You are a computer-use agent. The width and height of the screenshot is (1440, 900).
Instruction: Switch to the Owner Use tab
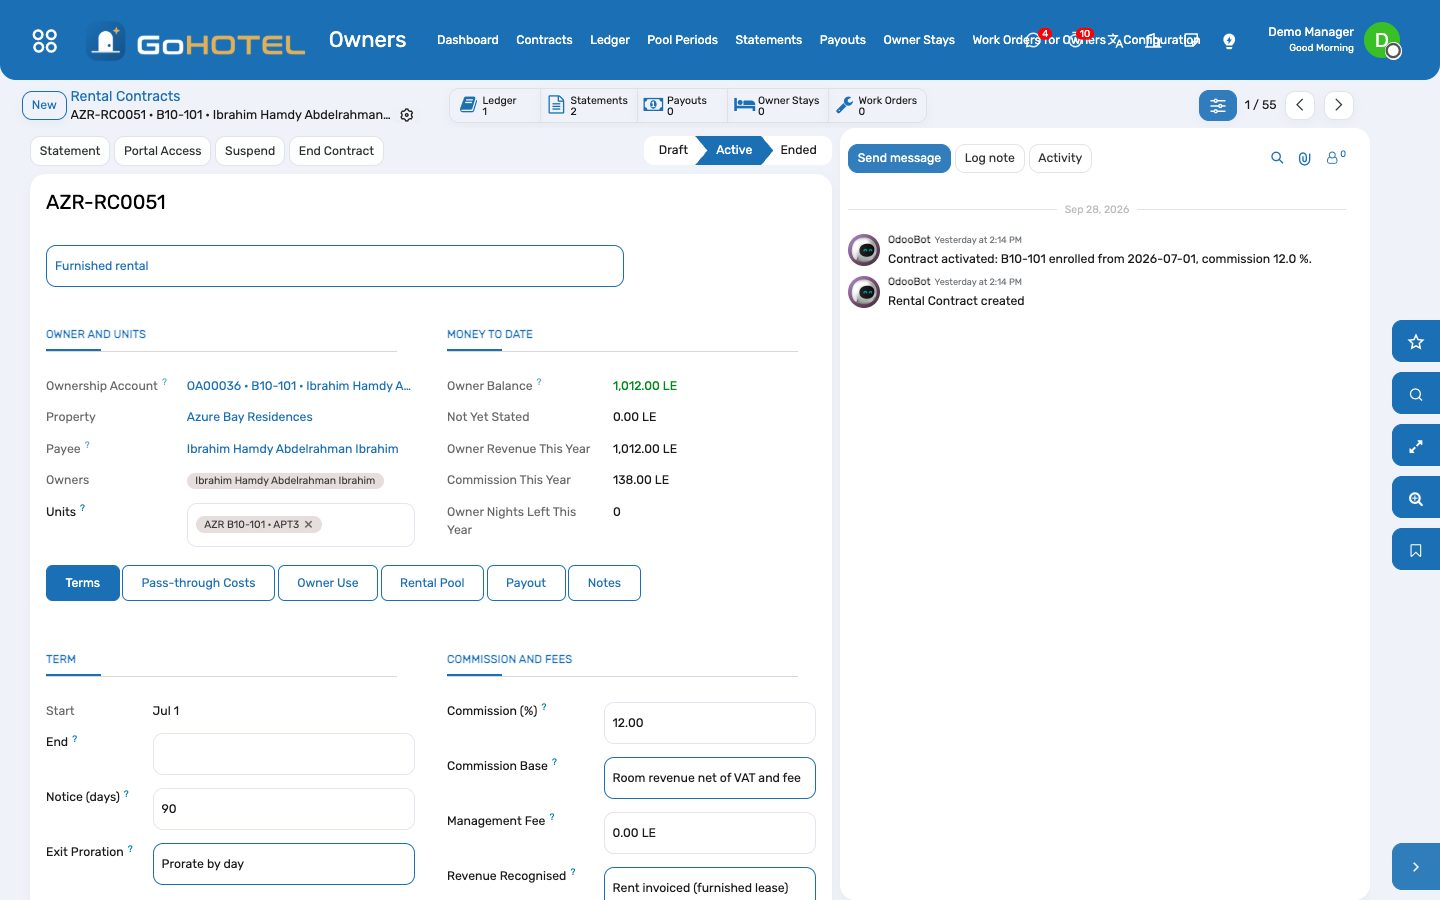pos(328,583)
